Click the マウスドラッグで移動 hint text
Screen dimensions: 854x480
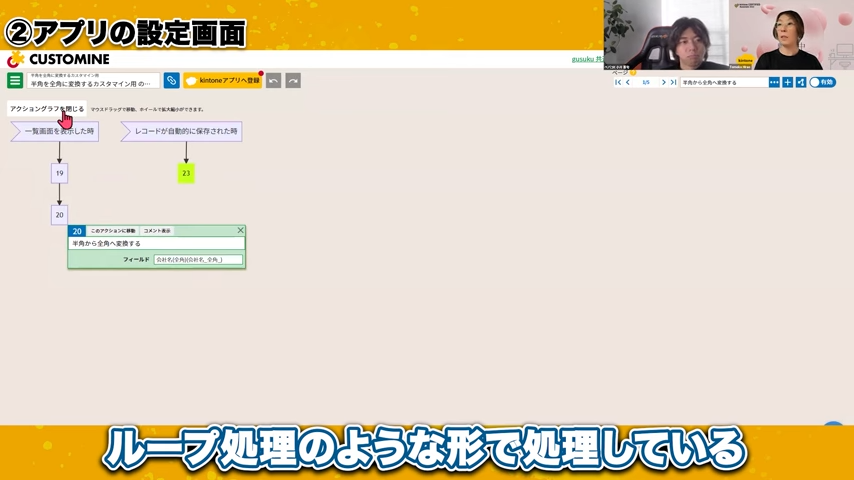(147, 110)
